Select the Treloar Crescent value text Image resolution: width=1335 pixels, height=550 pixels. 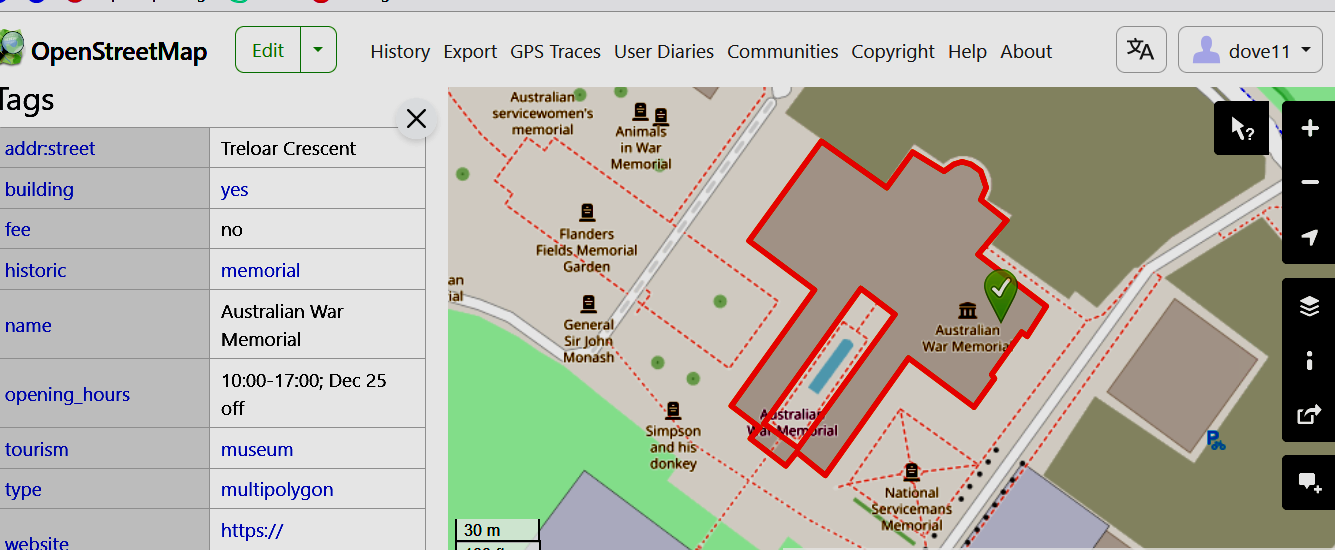pyautogui.click(x=288, y=148)
